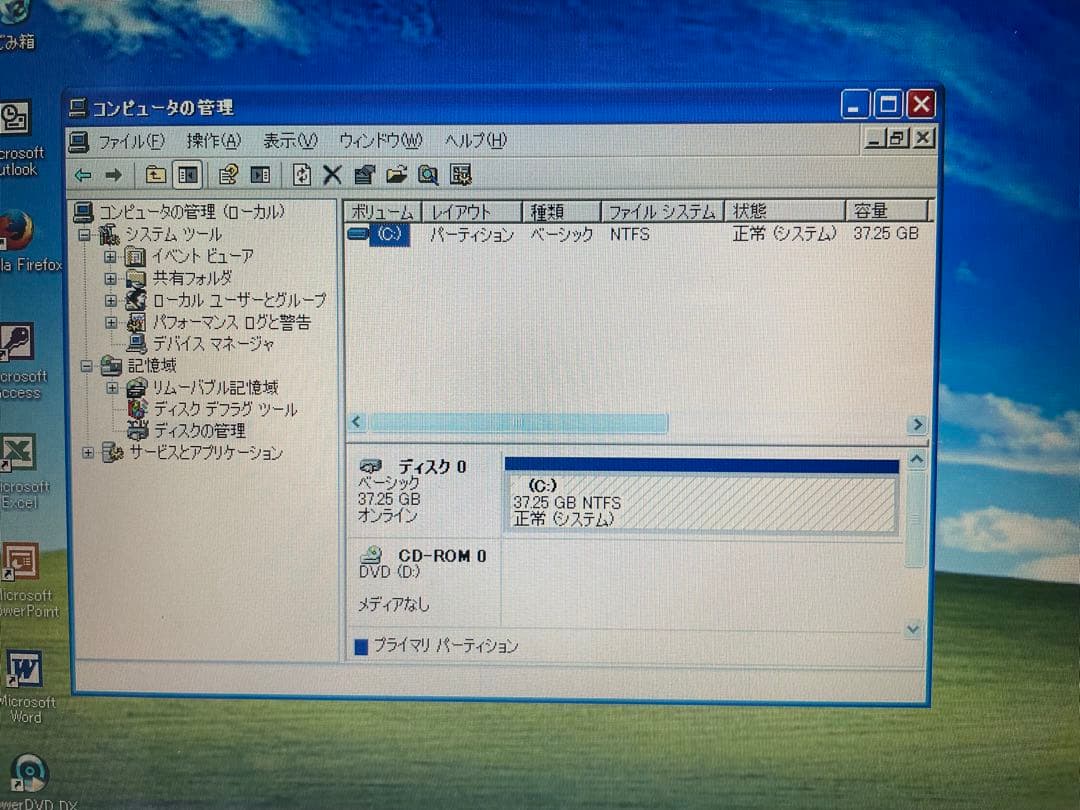Click the vertical scrollbar down arrow
This screenshot has width=1080, height=810.
coord(912,629)
